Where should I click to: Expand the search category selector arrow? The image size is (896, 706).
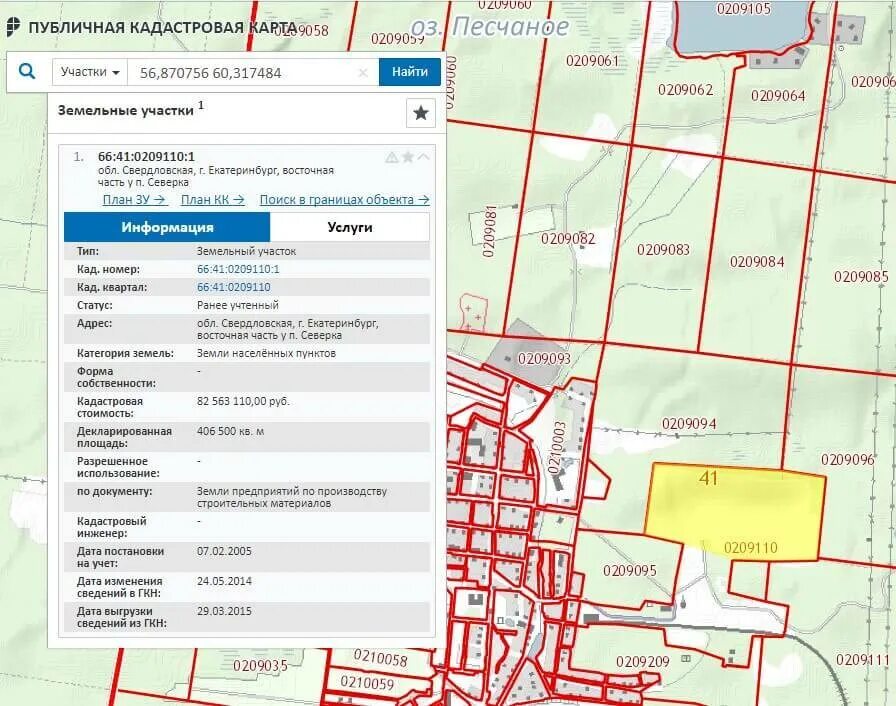tap(116, 71)
